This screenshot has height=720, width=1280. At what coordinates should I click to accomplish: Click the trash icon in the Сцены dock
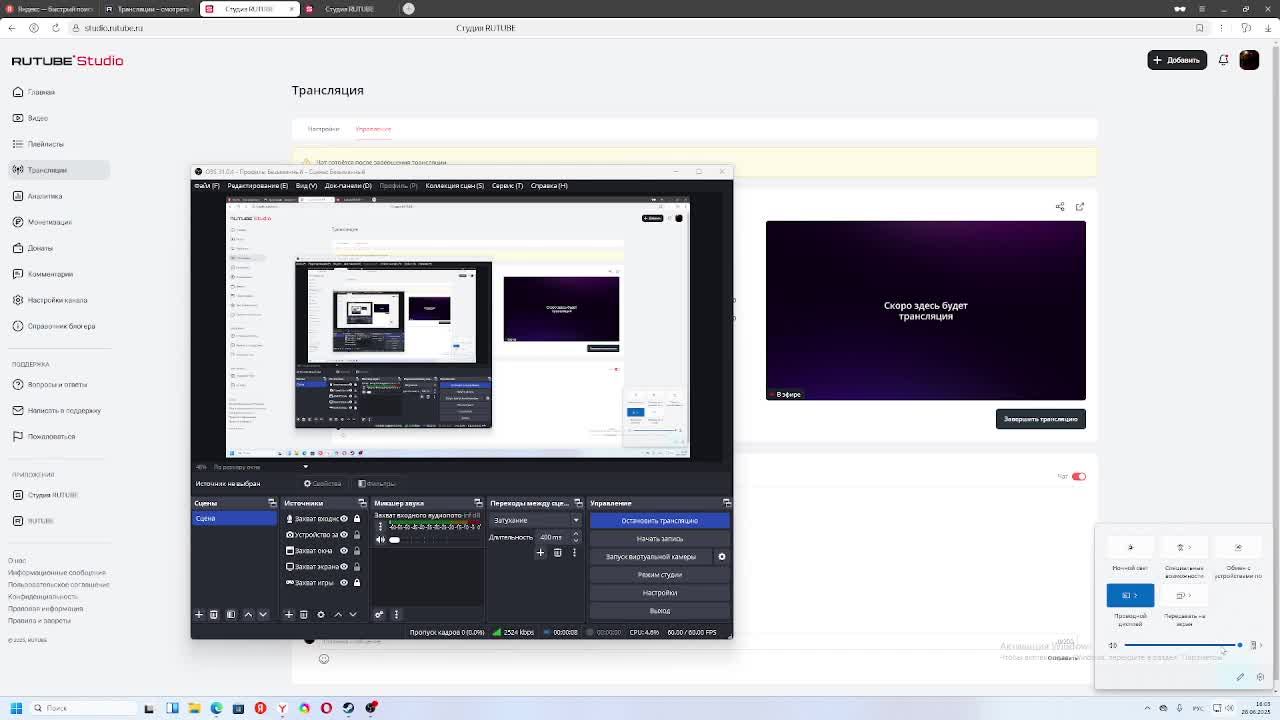coord(214,615)
